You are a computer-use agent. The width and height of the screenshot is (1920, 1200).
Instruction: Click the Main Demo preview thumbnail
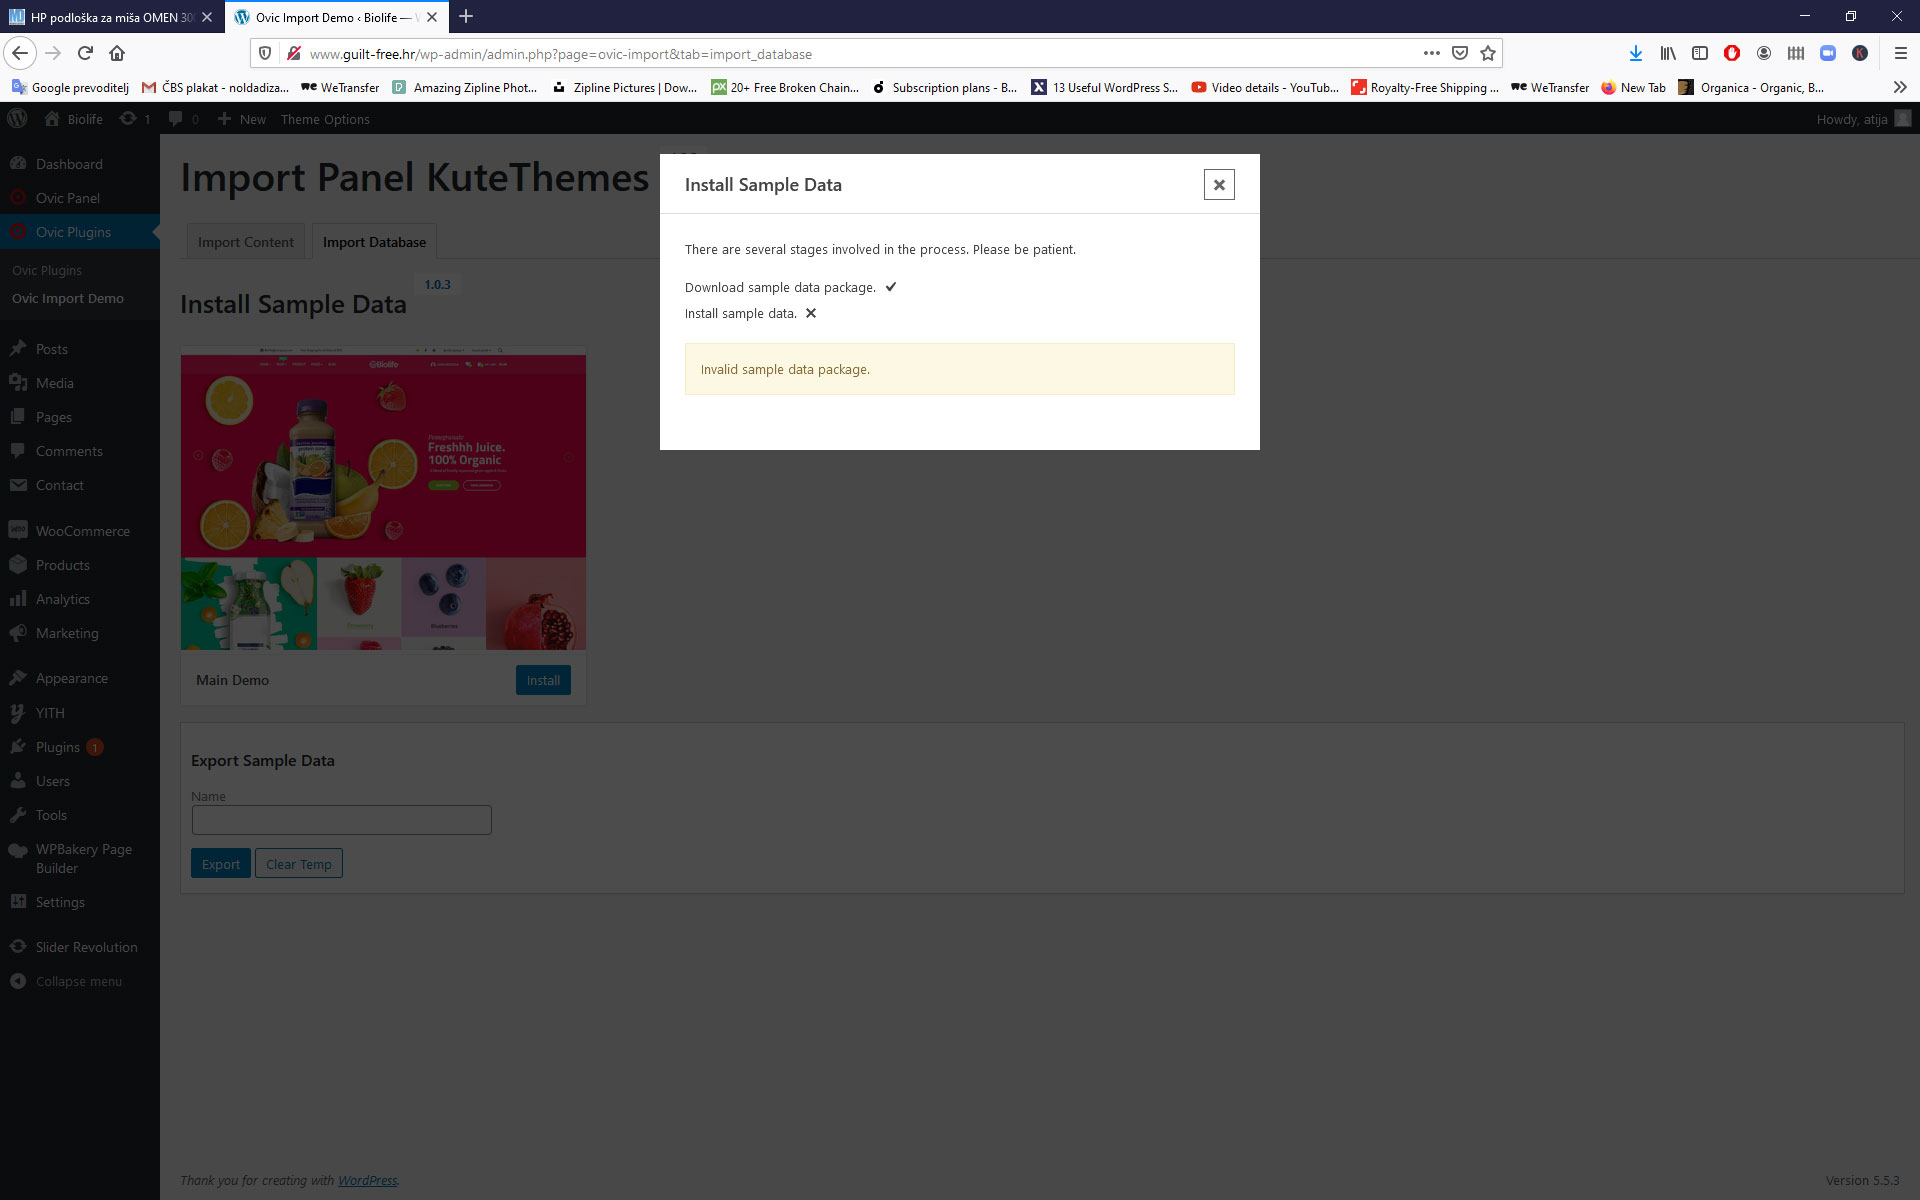[383, 498]
